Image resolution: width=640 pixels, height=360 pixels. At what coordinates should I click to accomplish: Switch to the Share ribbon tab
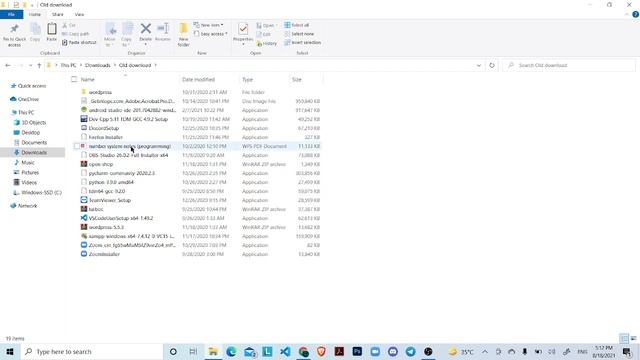click(x=58, y=14)
